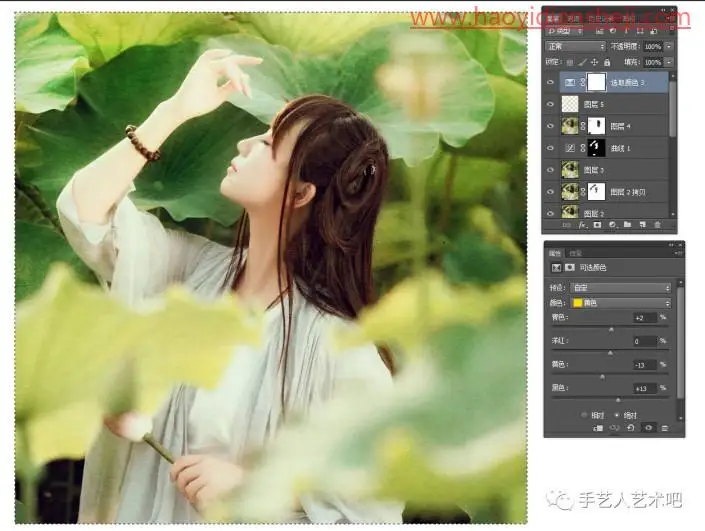Select the mask icon in Properties panel

point(570,268)
